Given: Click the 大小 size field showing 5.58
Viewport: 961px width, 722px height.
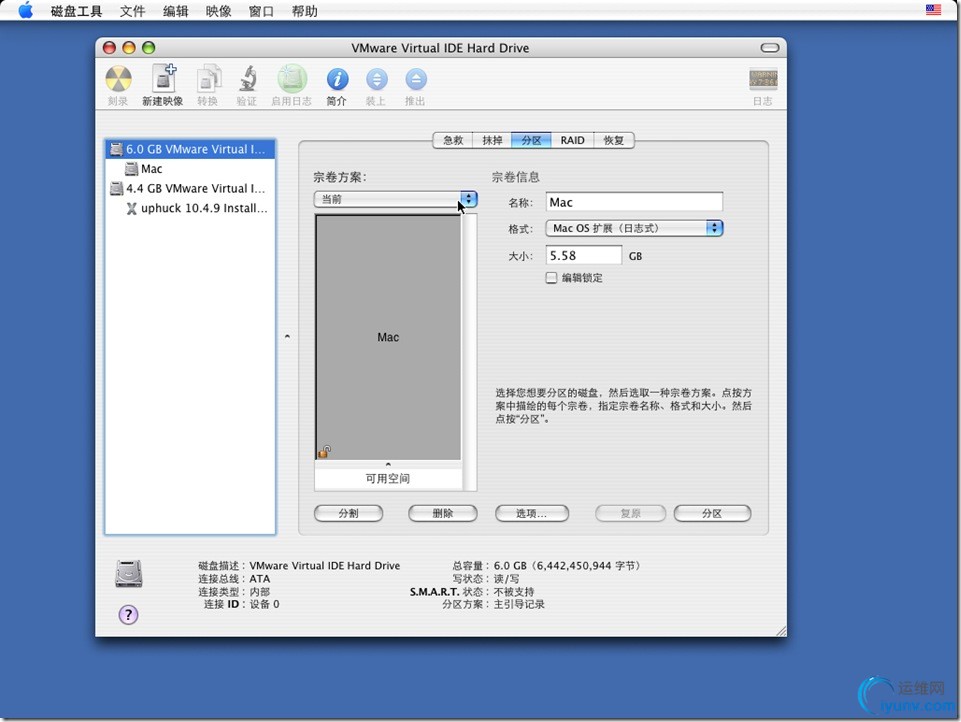Looking at the screenshot, I should point(584,256).
